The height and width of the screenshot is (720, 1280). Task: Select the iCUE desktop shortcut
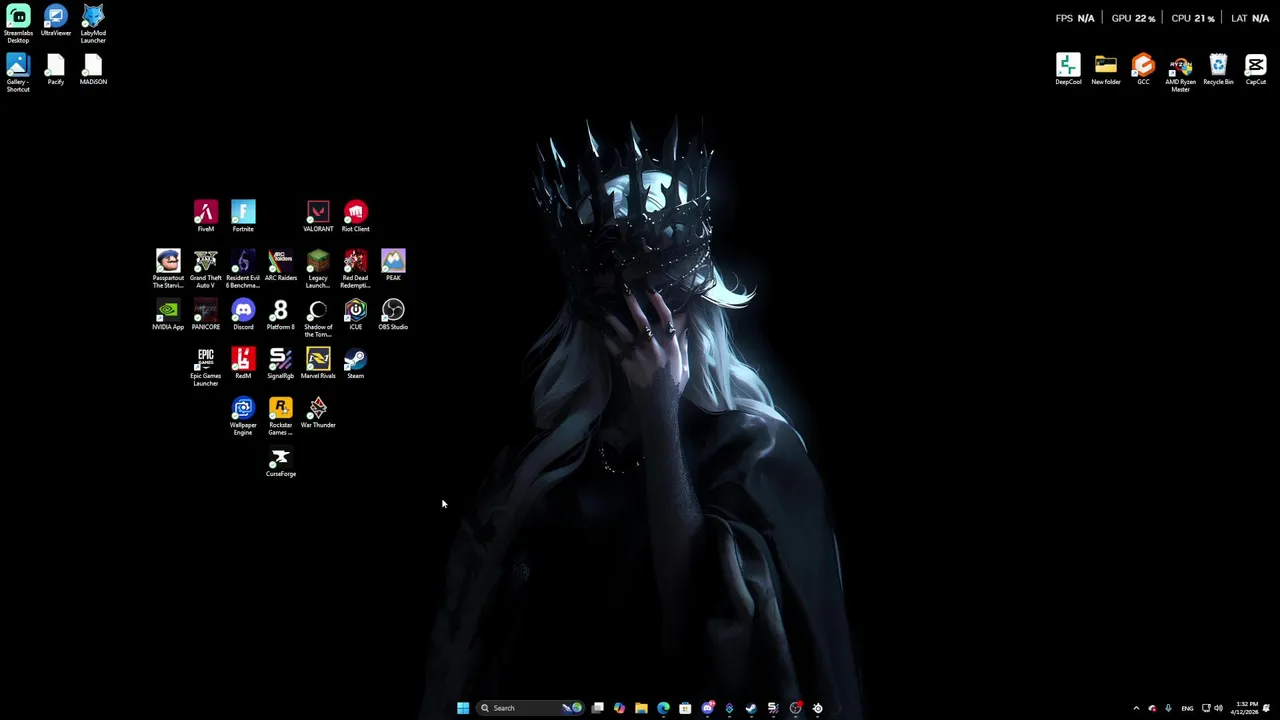pos(355,315)
